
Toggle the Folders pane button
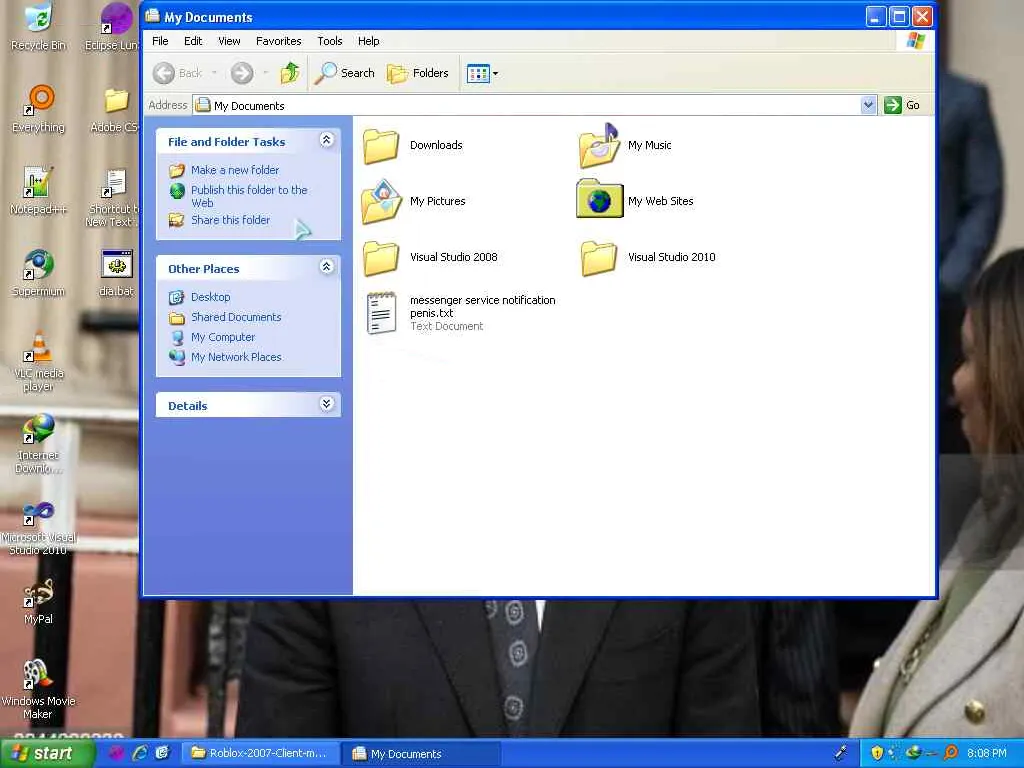click(x=417, y=73)
